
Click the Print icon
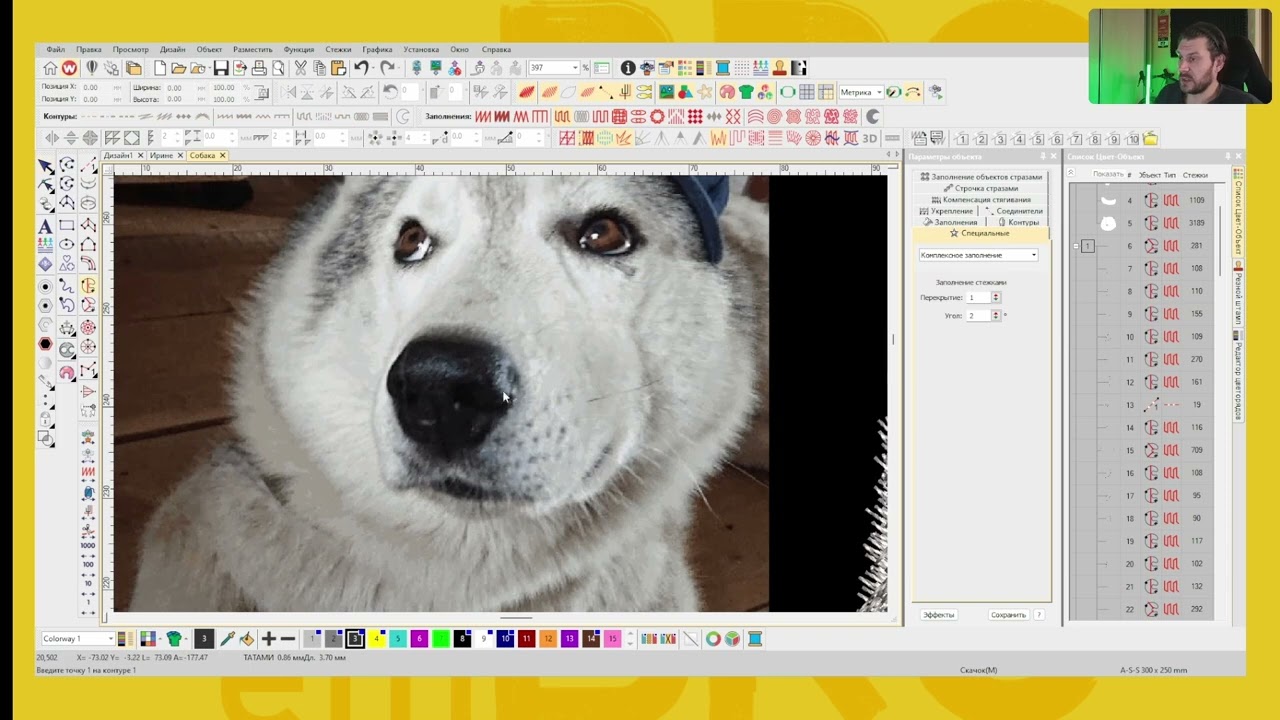[259, 68]
